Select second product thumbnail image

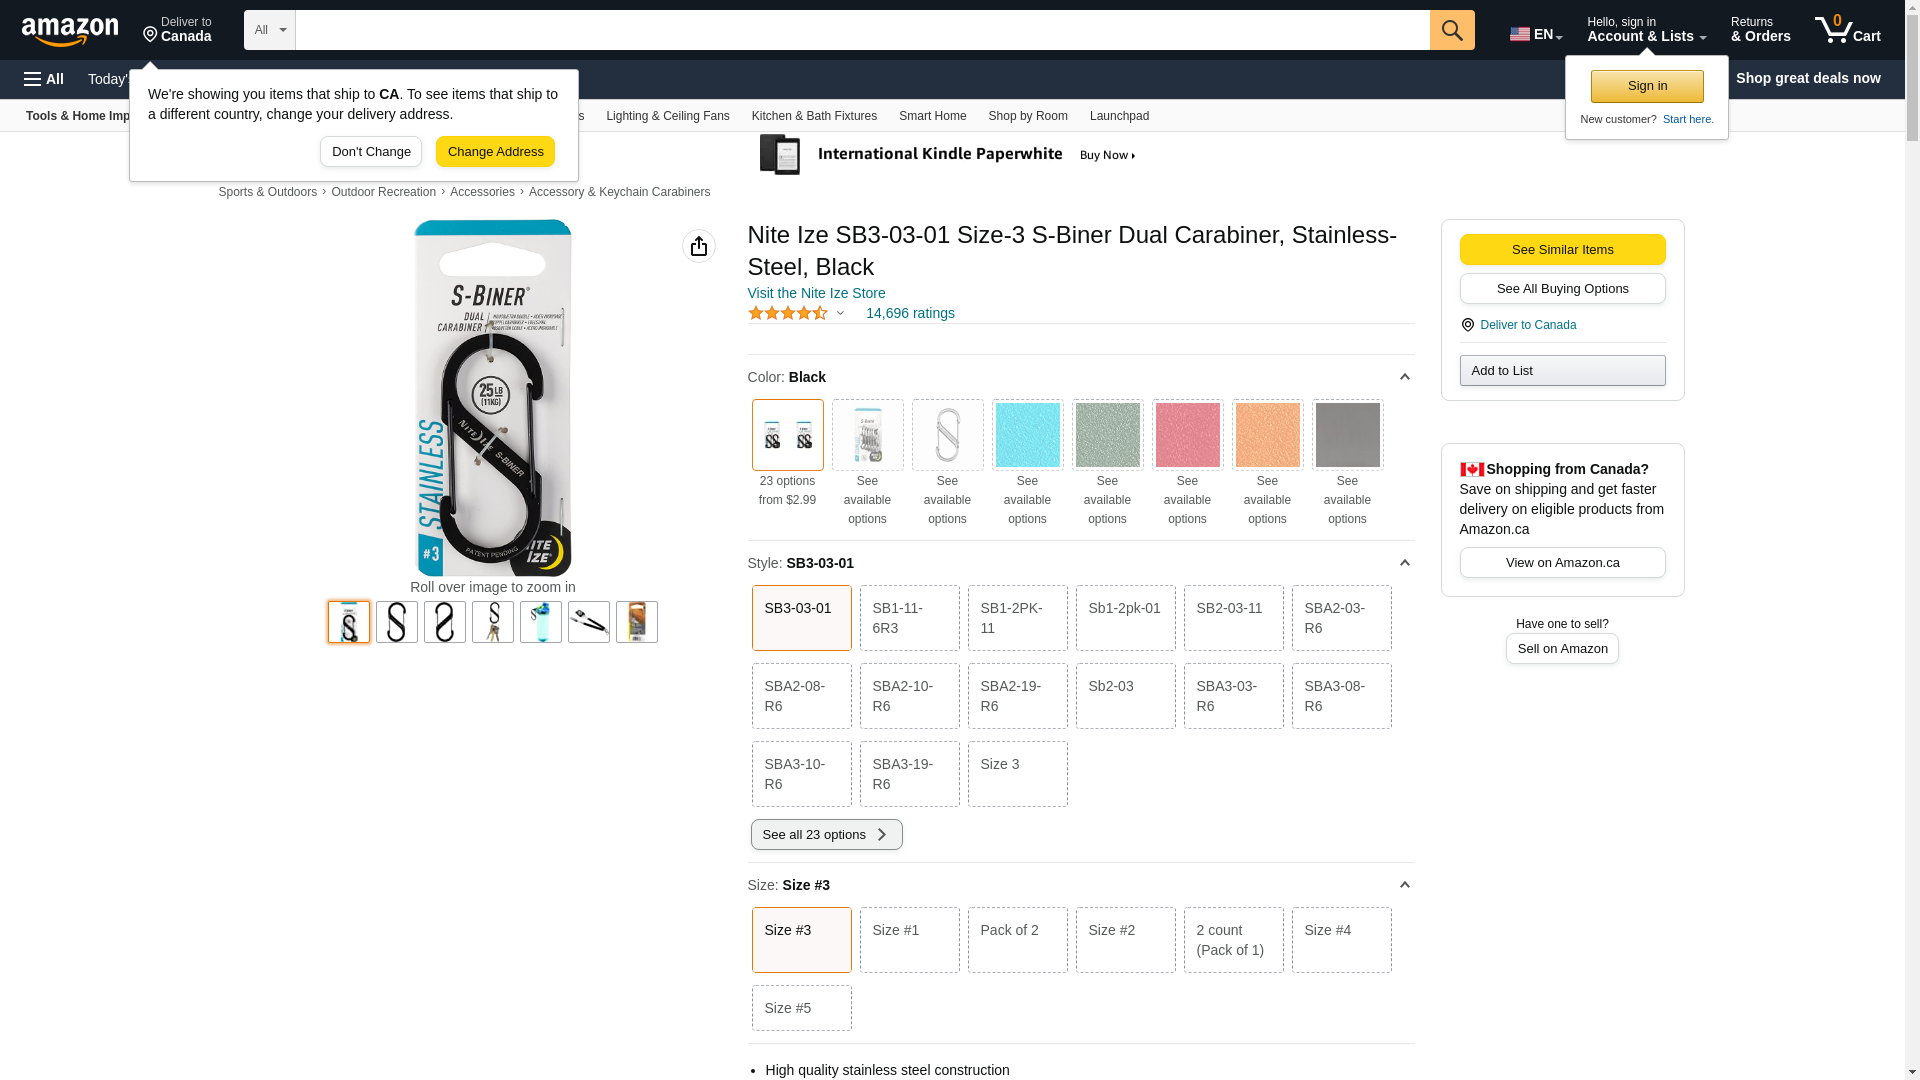pyautogui.click(x=397, y=622)
